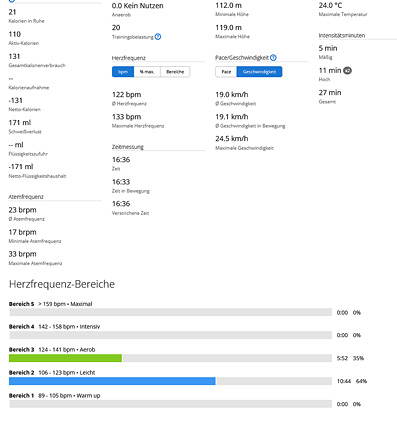Switch heart rate display to Bereiche

click(175, 72)
